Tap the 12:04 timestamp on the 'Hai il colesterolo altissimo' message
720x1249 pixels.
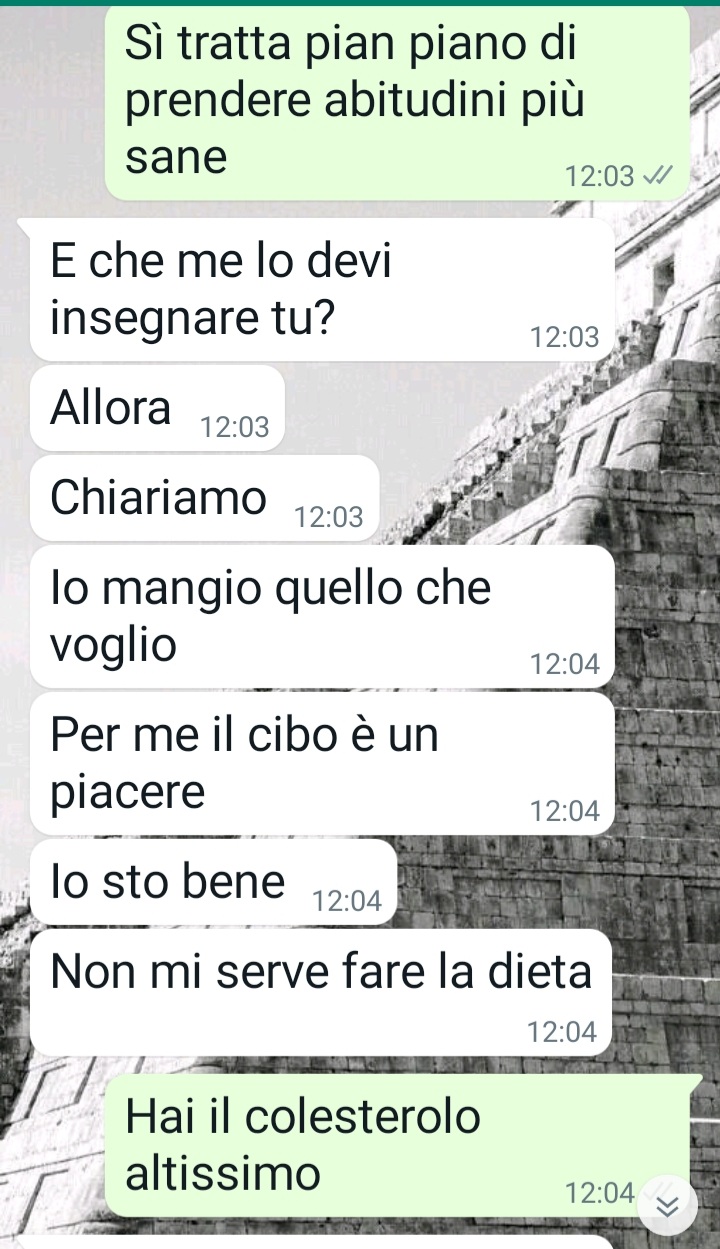tap(600, 1193)
